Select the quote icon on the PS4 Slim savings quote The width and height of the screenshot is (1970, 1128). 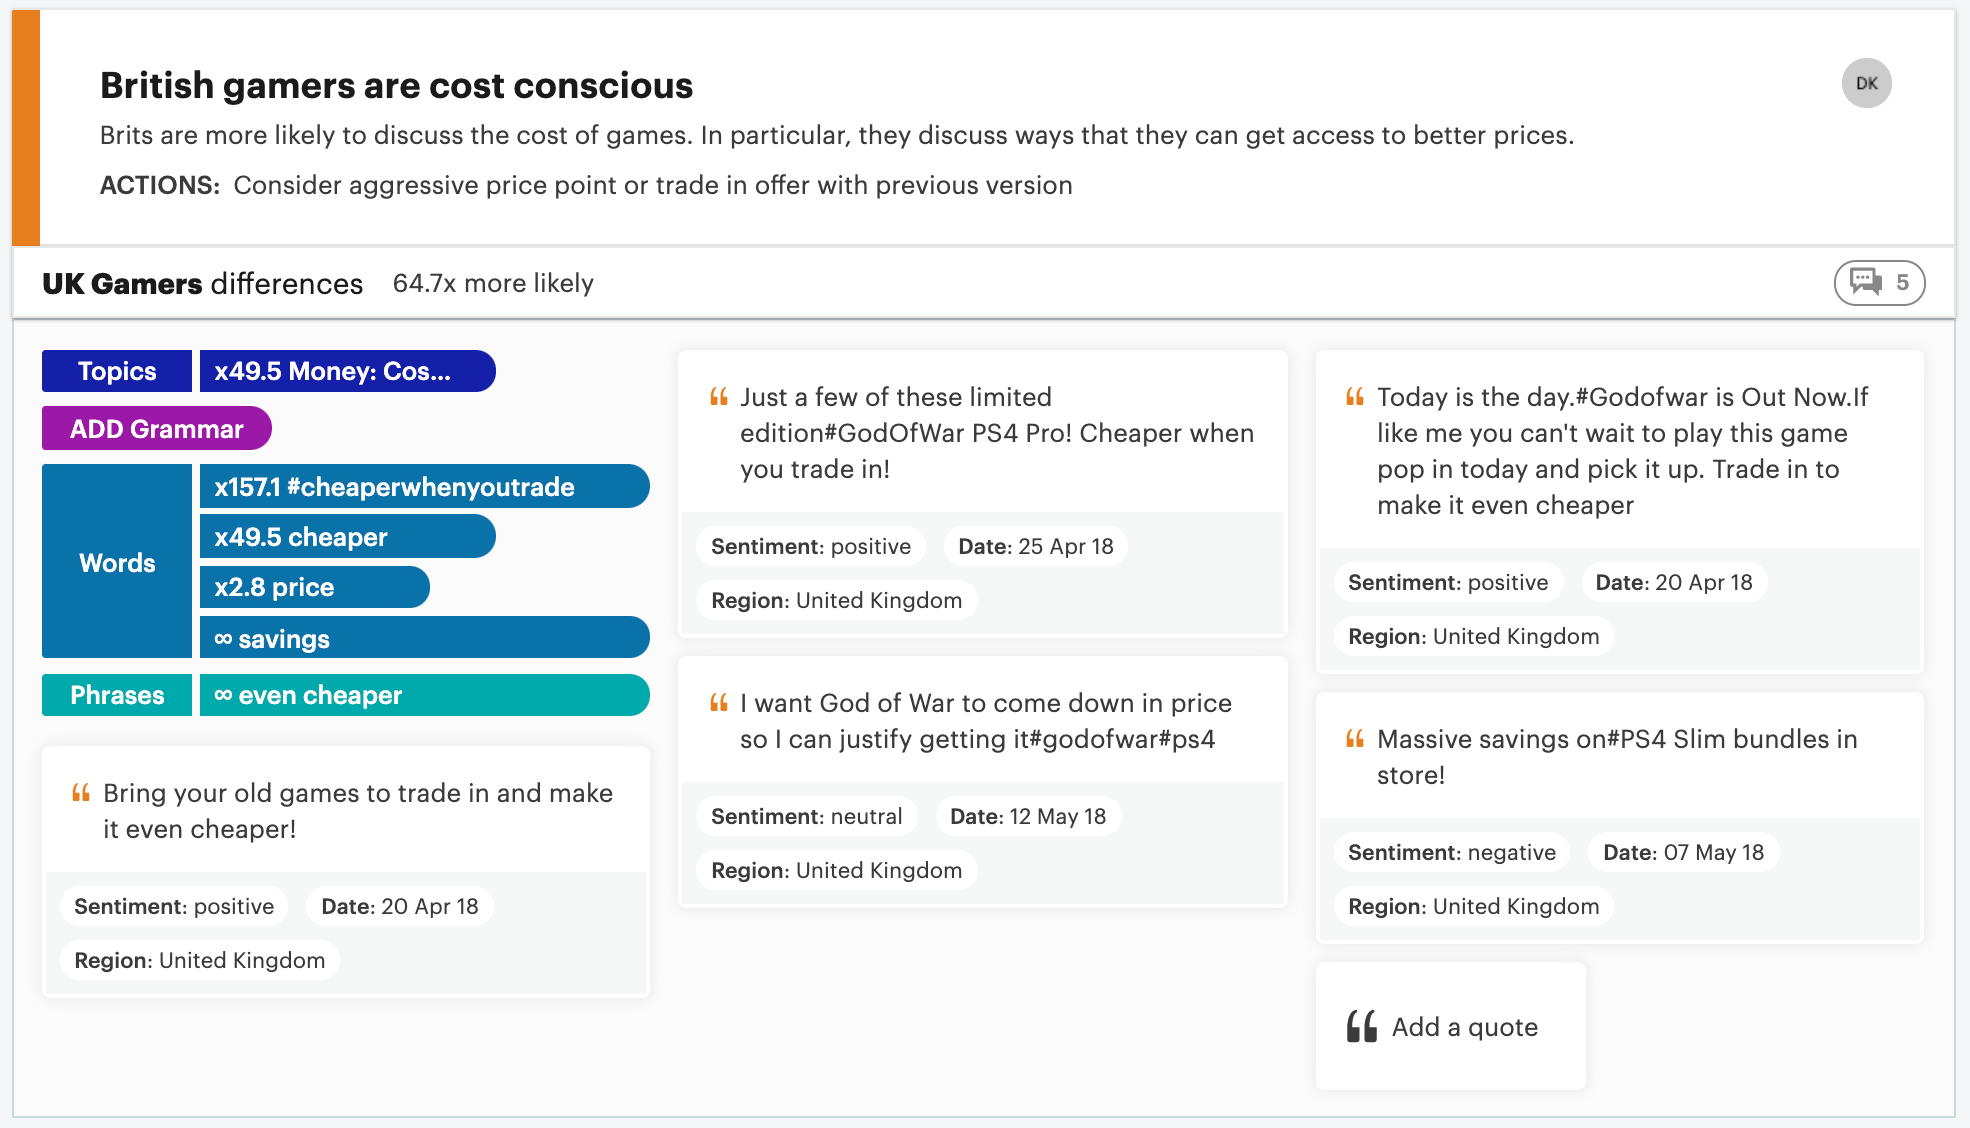point(1355,739)
